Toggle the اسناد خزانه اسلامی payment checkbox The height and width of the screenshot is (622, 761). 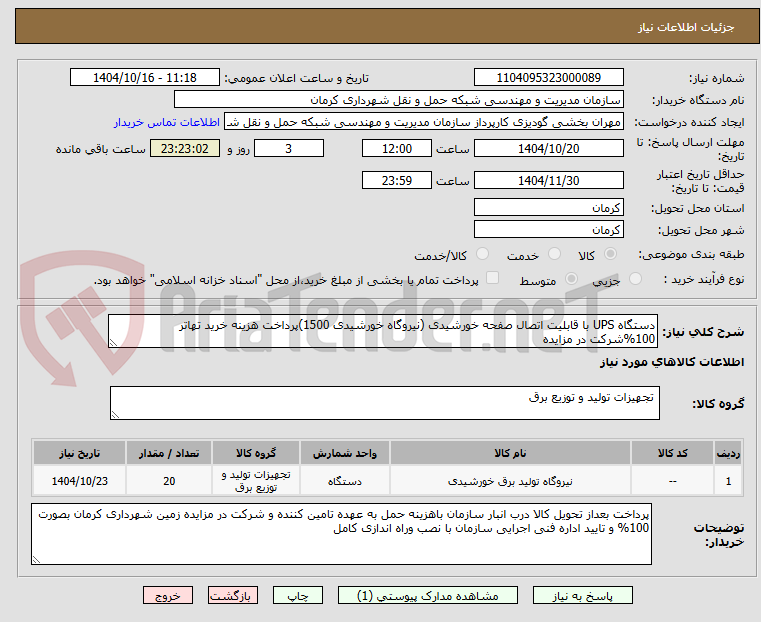[x=492, y=278]
